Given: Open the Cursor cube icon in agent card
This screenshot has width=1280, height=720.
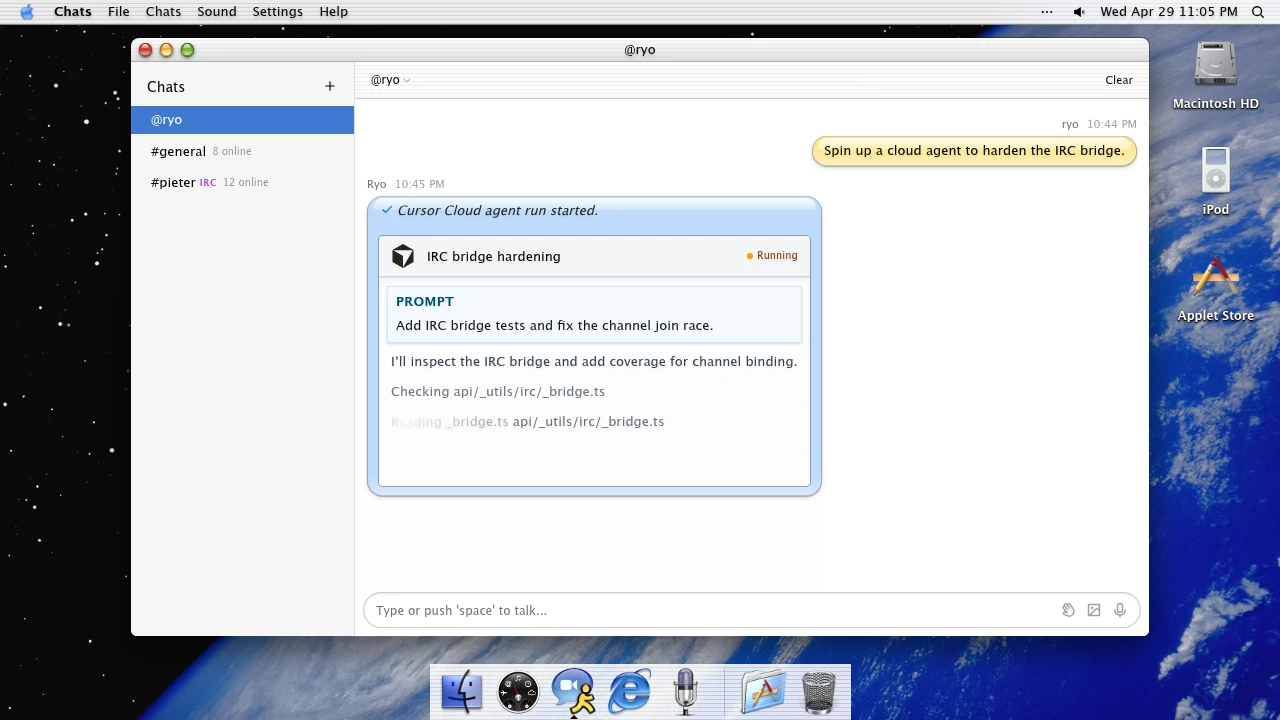Looking at the screenshot, I should pyautogui.click(x=403, y=257).
